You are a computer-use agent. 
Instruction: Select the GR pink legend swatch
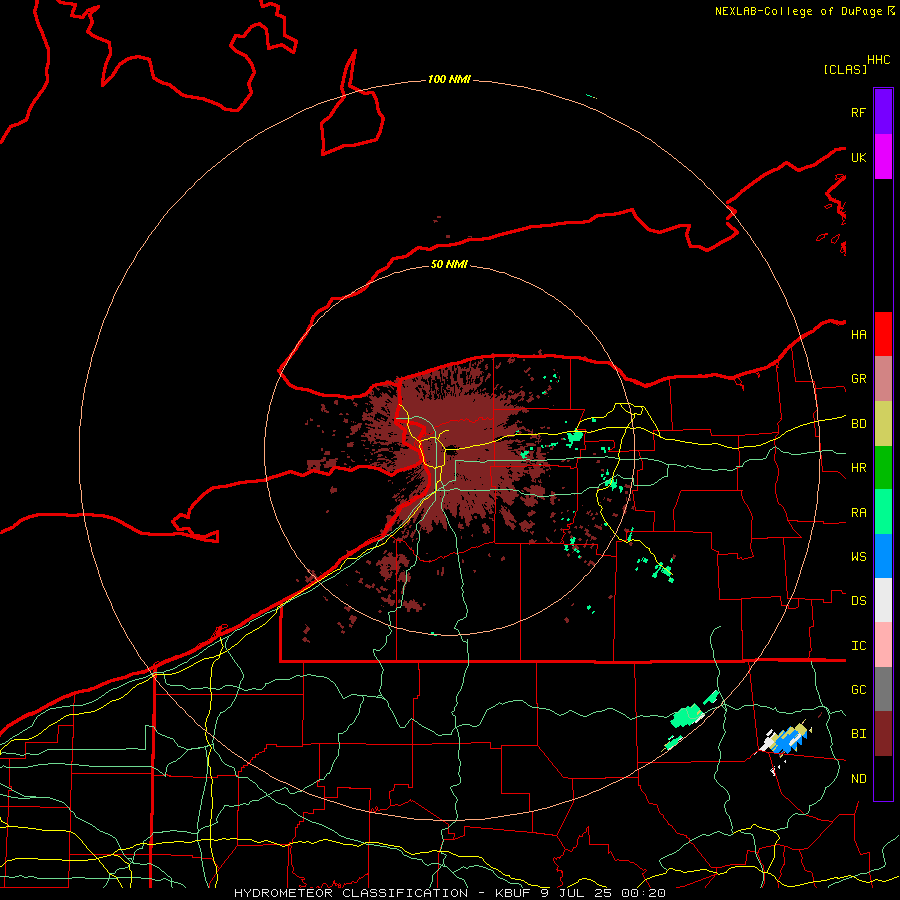[883, 378]
